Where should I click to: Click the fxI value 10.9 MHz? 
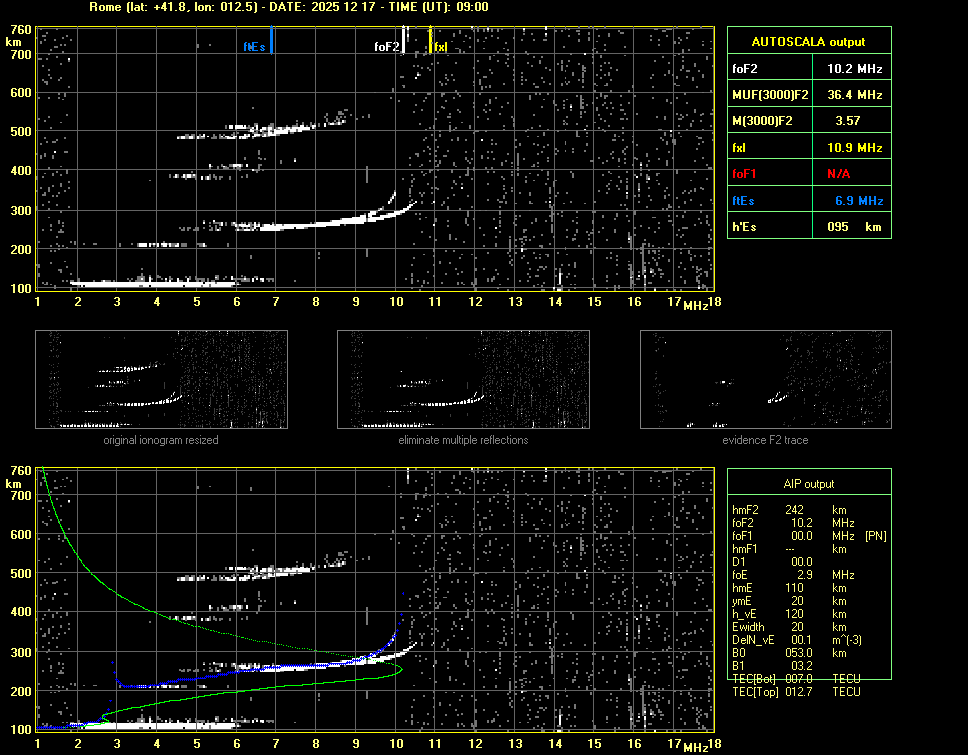[x=854, y=147]
